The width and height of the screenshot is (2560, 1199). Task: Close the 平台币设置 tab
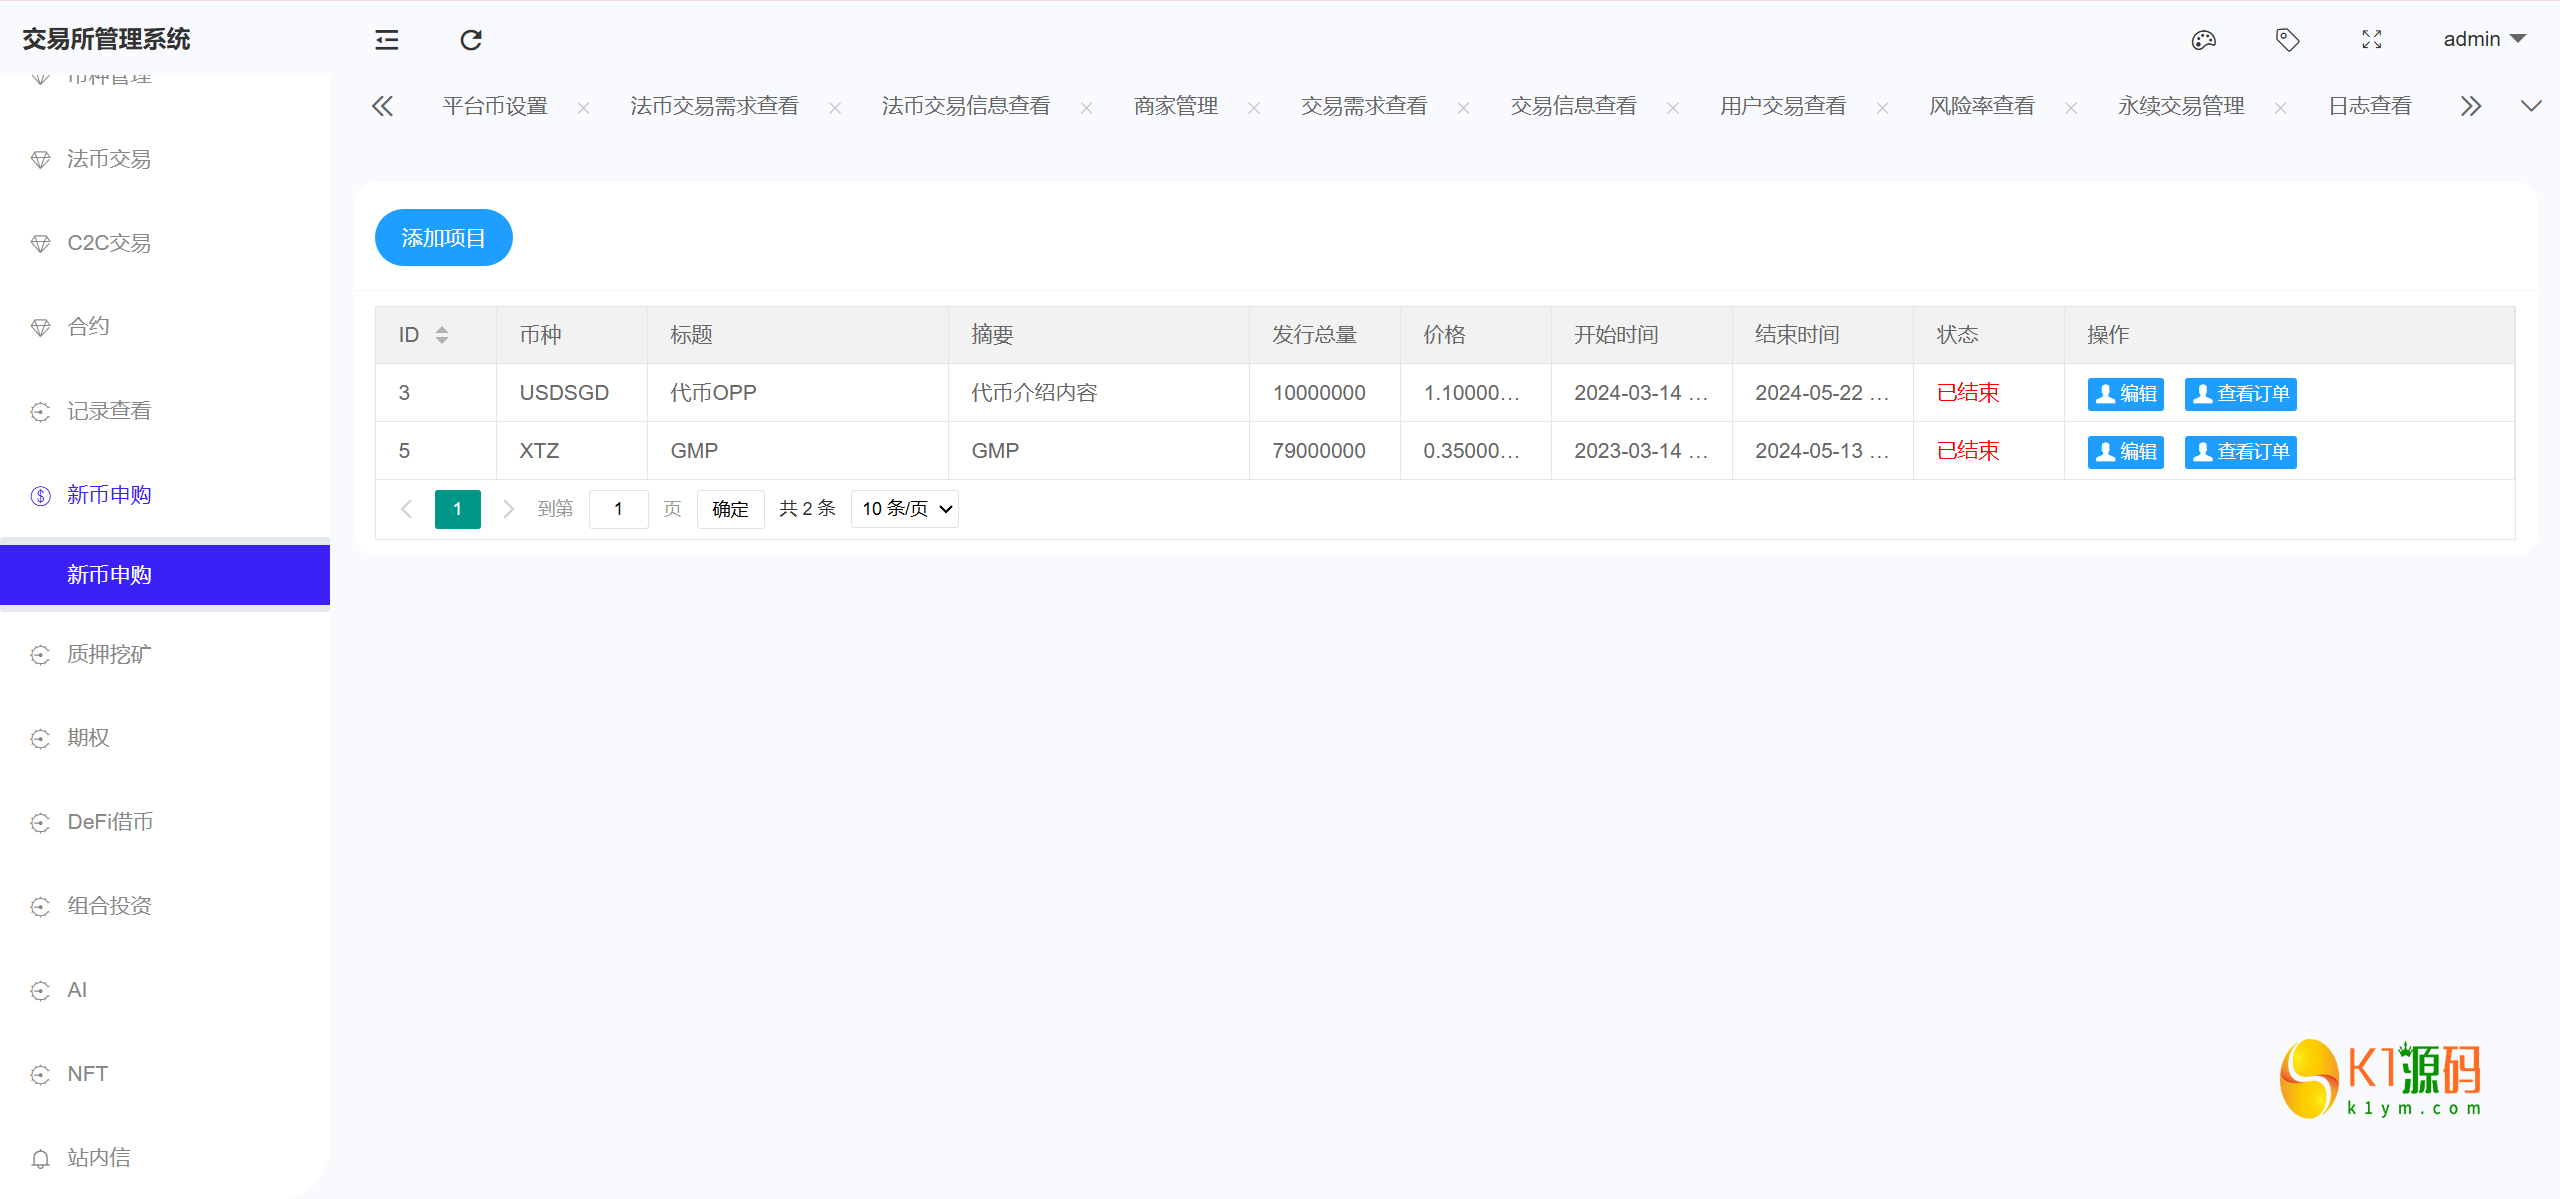point(584,107)
